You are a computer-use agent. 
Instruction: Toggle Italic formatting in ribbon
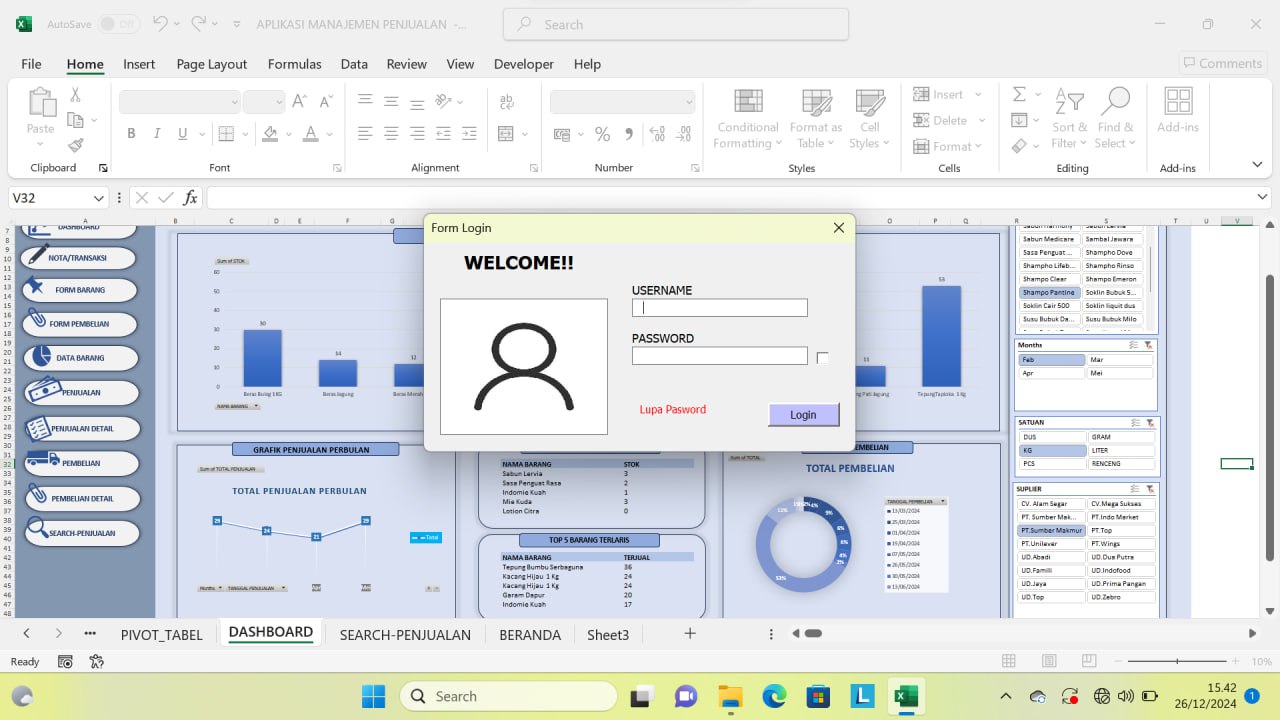click(x=157, y=133)
